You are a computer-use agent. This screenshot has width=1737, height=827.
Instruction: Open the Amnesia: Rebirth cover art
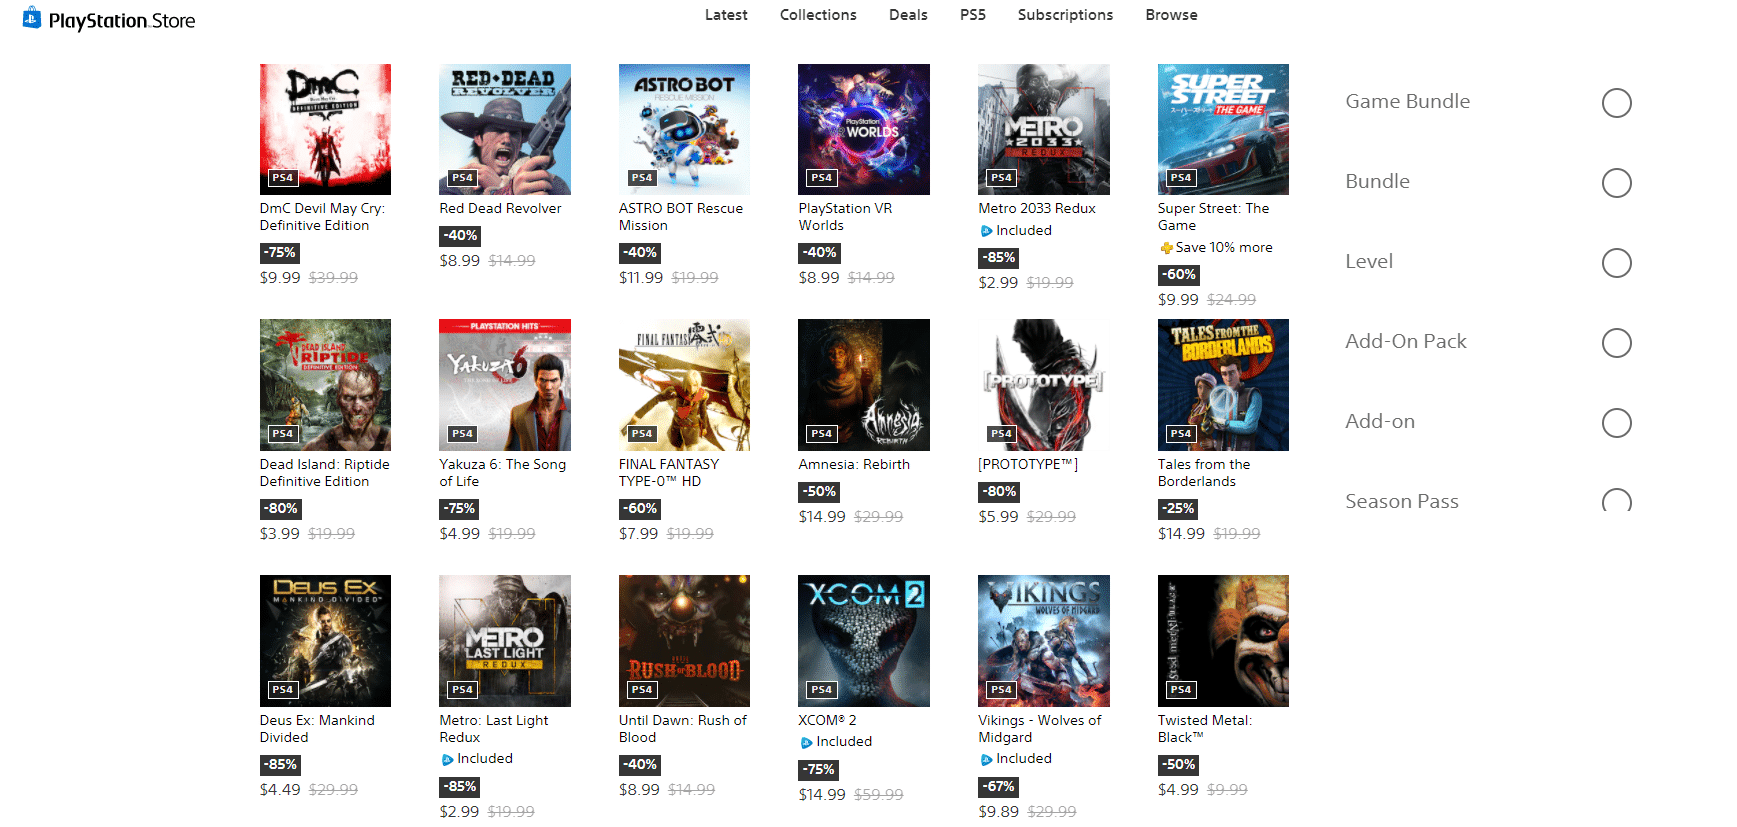864,385
